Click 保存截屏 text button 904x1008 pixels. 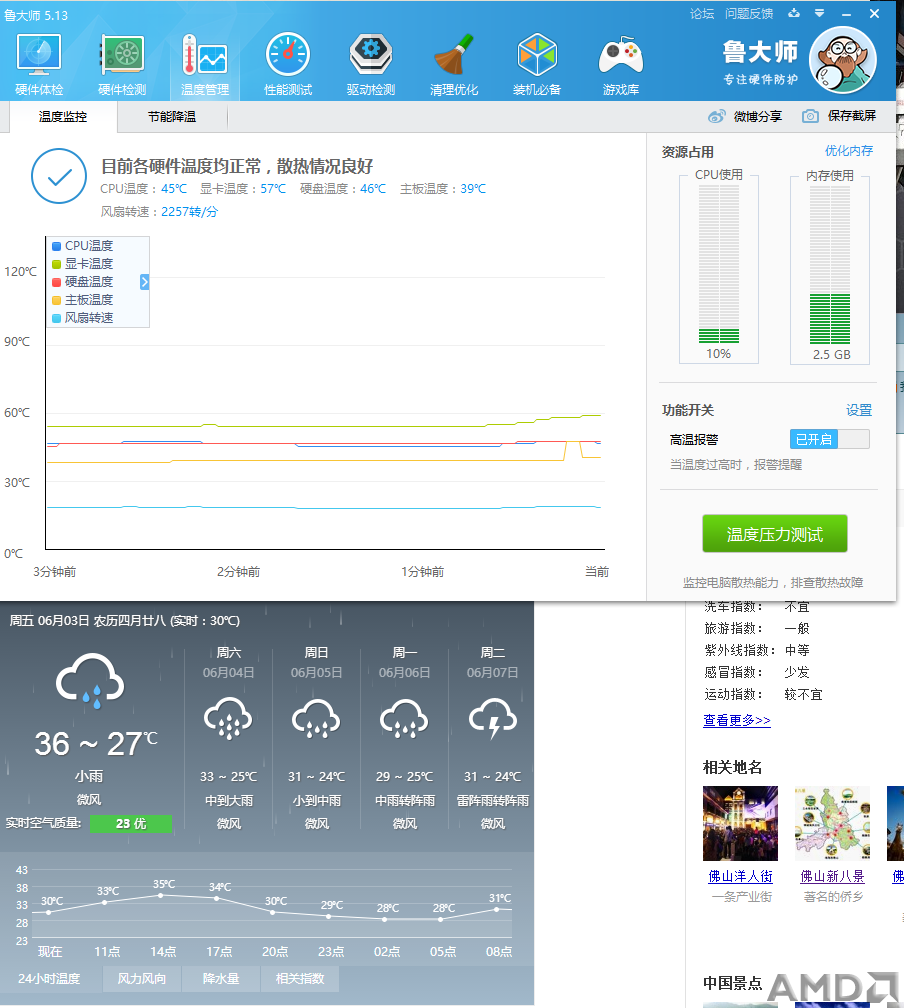(852, 116)
